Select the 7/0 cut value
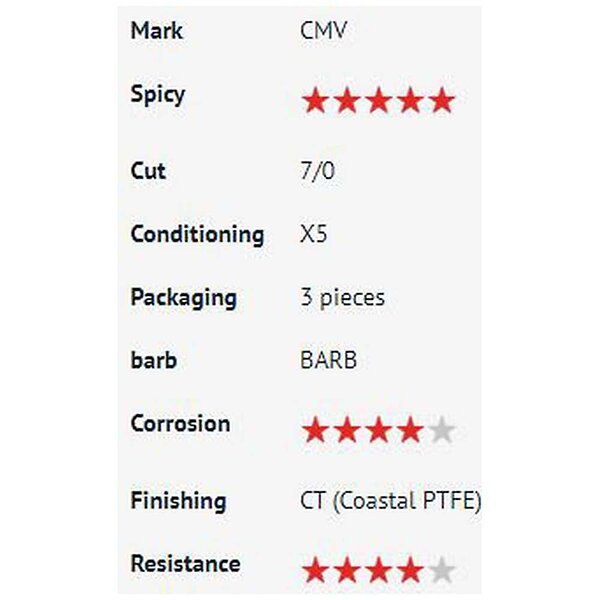Image resolution: width=600 pixels, height=600 pixels. click(x=317, y=171)
